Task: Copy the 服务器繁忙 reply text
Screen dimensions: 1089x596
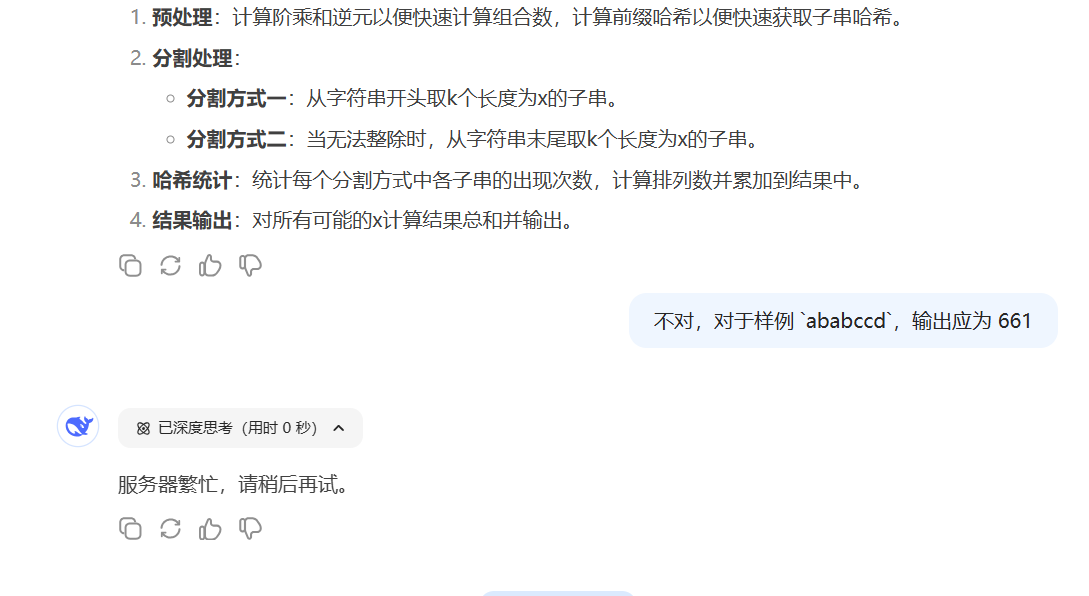Action: pos(130,529)
